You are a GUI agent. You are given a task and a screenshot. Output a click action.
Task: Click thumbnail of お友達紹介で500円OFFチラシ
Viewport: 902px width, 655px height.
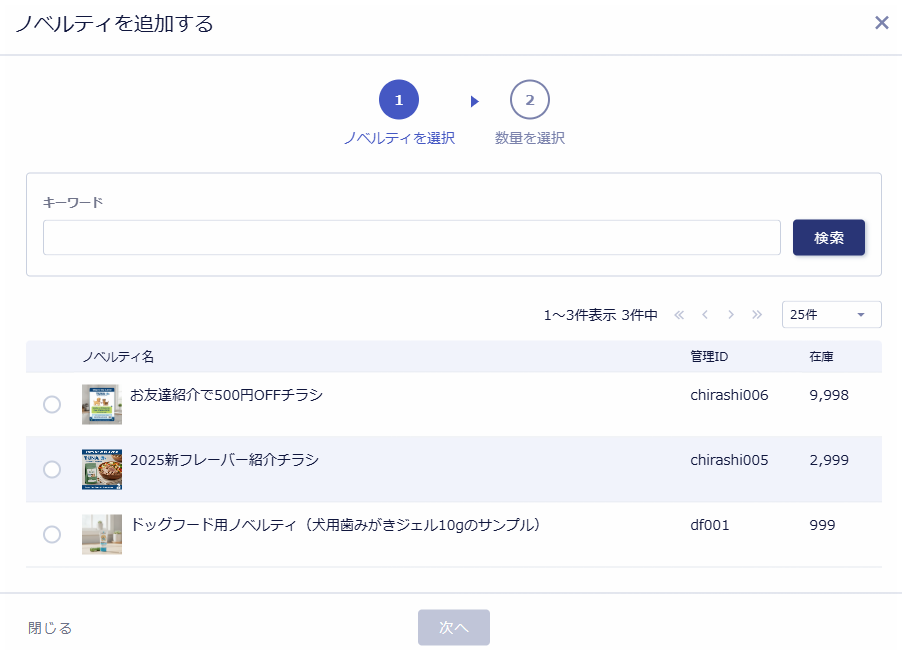[x=102, y=404]
